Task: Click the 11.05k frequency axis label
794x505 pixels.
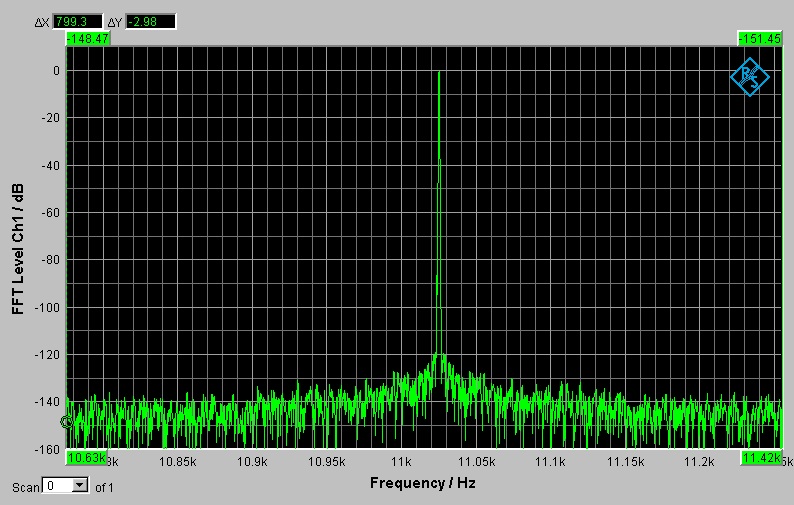Action: tap(476, 462)
